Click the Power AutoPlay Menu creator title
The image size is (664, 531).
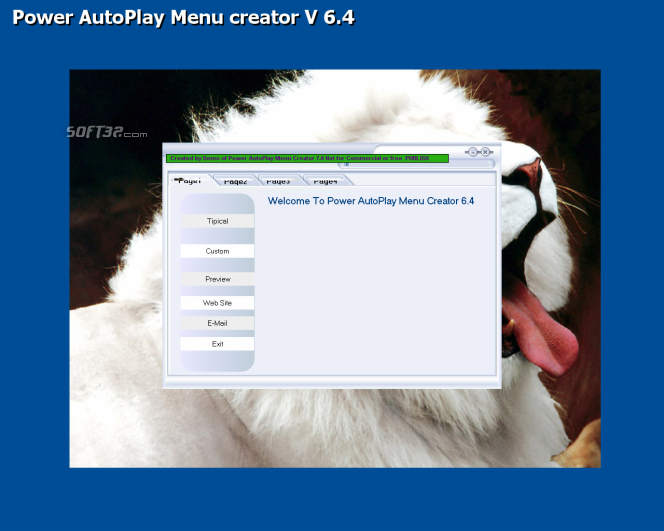(x=183, y=18)
